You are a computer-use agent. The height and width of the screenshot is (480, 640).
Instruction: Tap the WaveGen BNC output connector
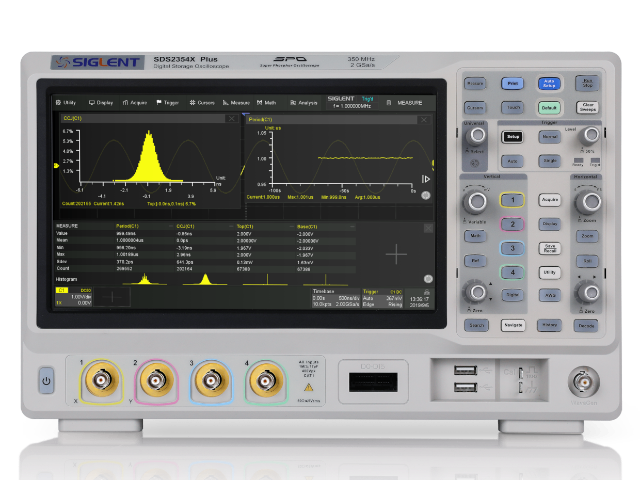[x=584, y=382]
